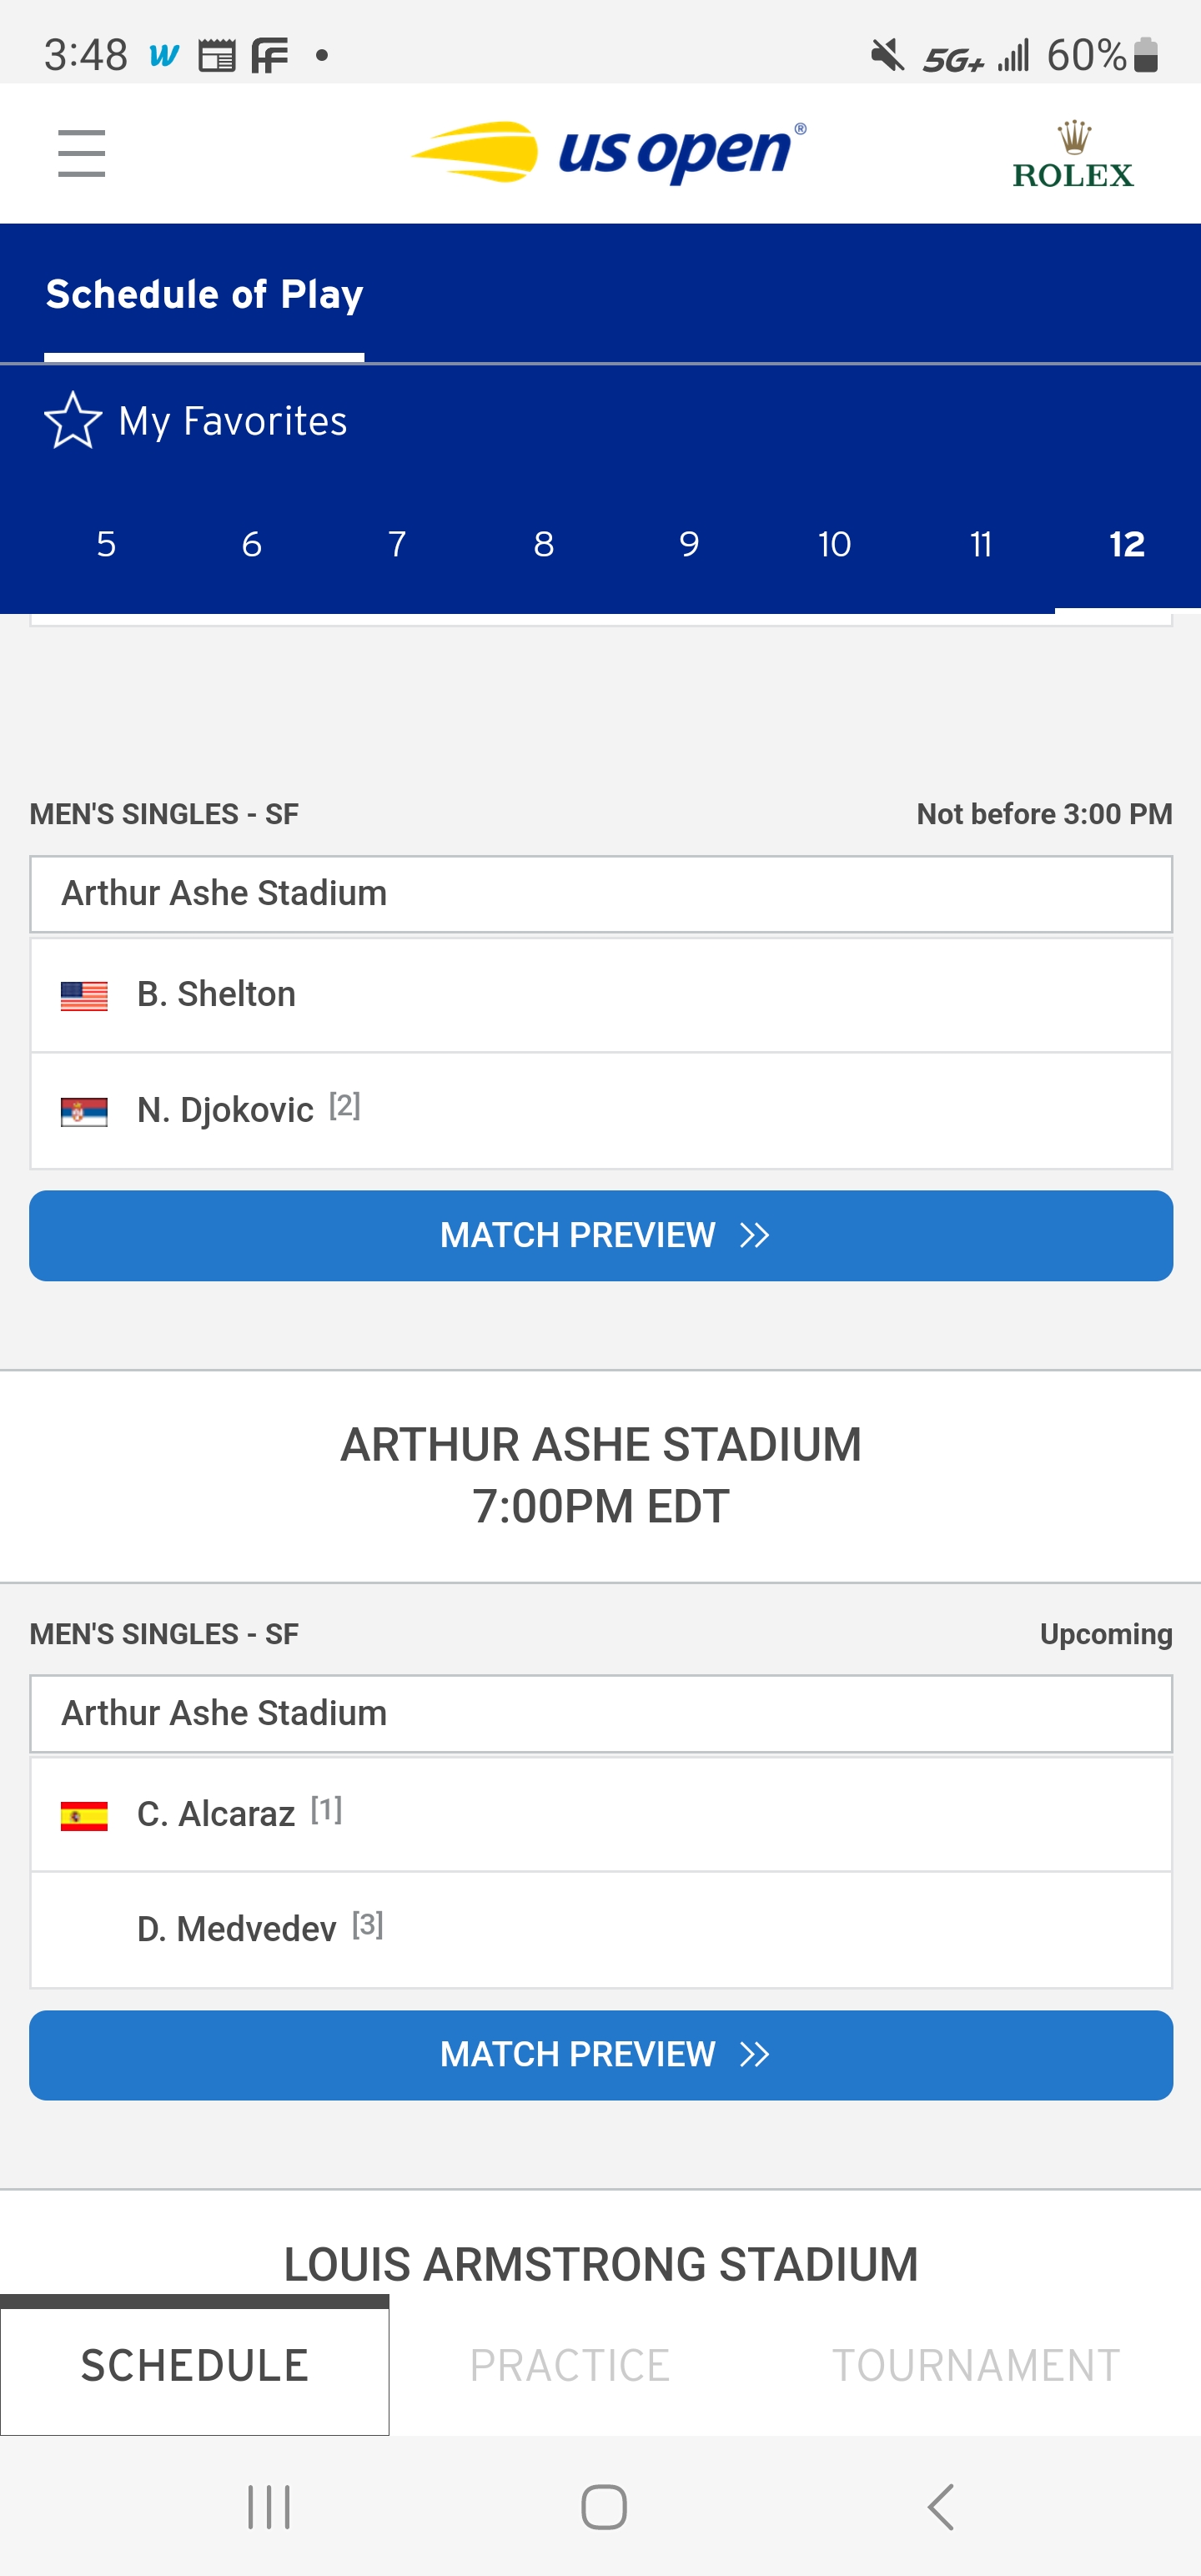Image resolution: width=1201 pixels, height=2576 pixels.
Task: Select day 12 in schedule
Action: point(1127,544)
